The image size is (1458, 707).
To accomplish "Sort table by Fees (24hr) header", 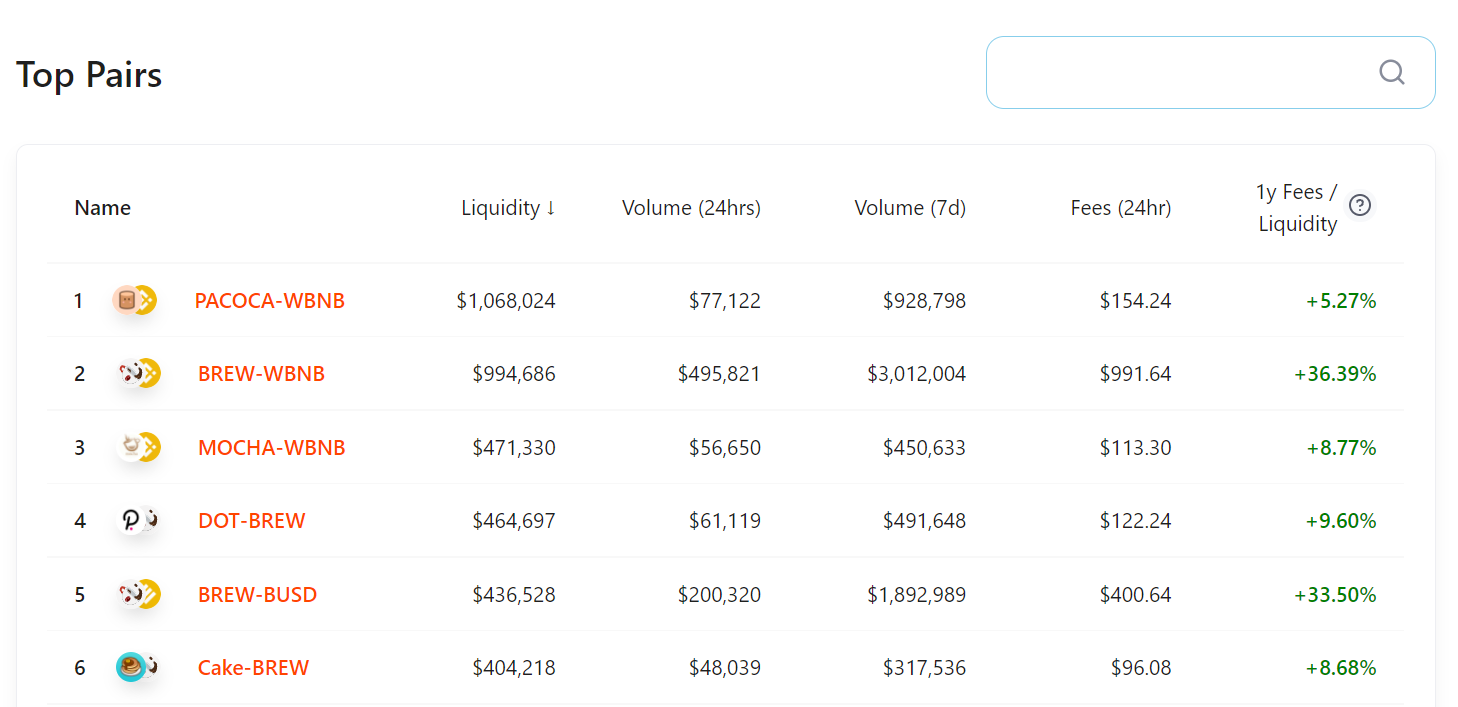I will 1120,208.
